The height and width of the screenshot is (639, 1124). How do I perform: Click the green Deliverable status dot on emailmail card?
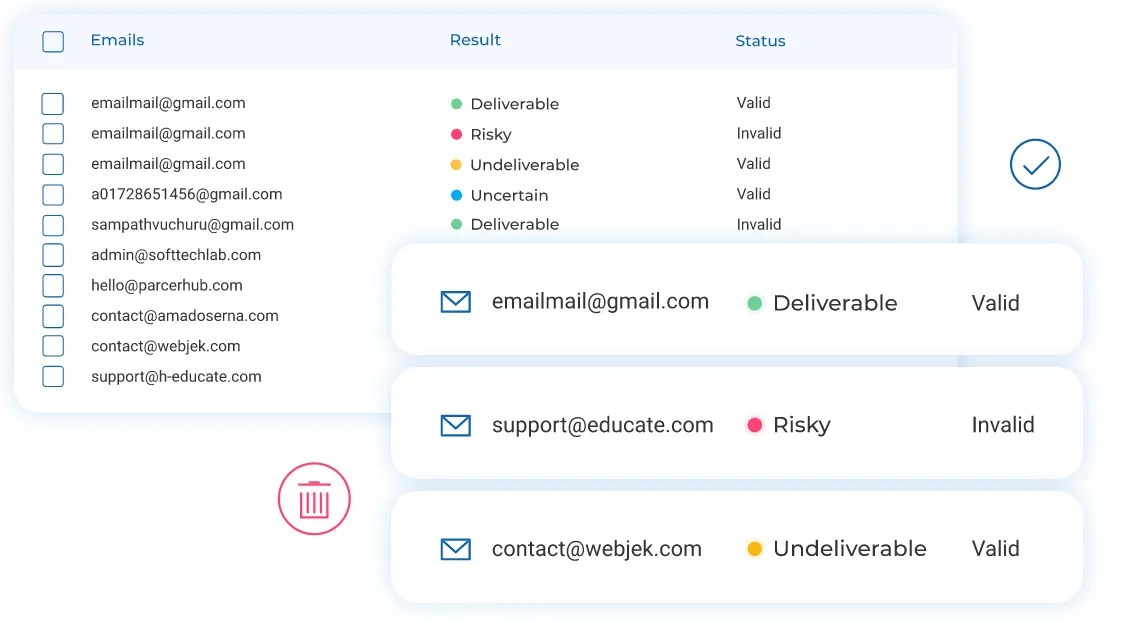point(754,303)
